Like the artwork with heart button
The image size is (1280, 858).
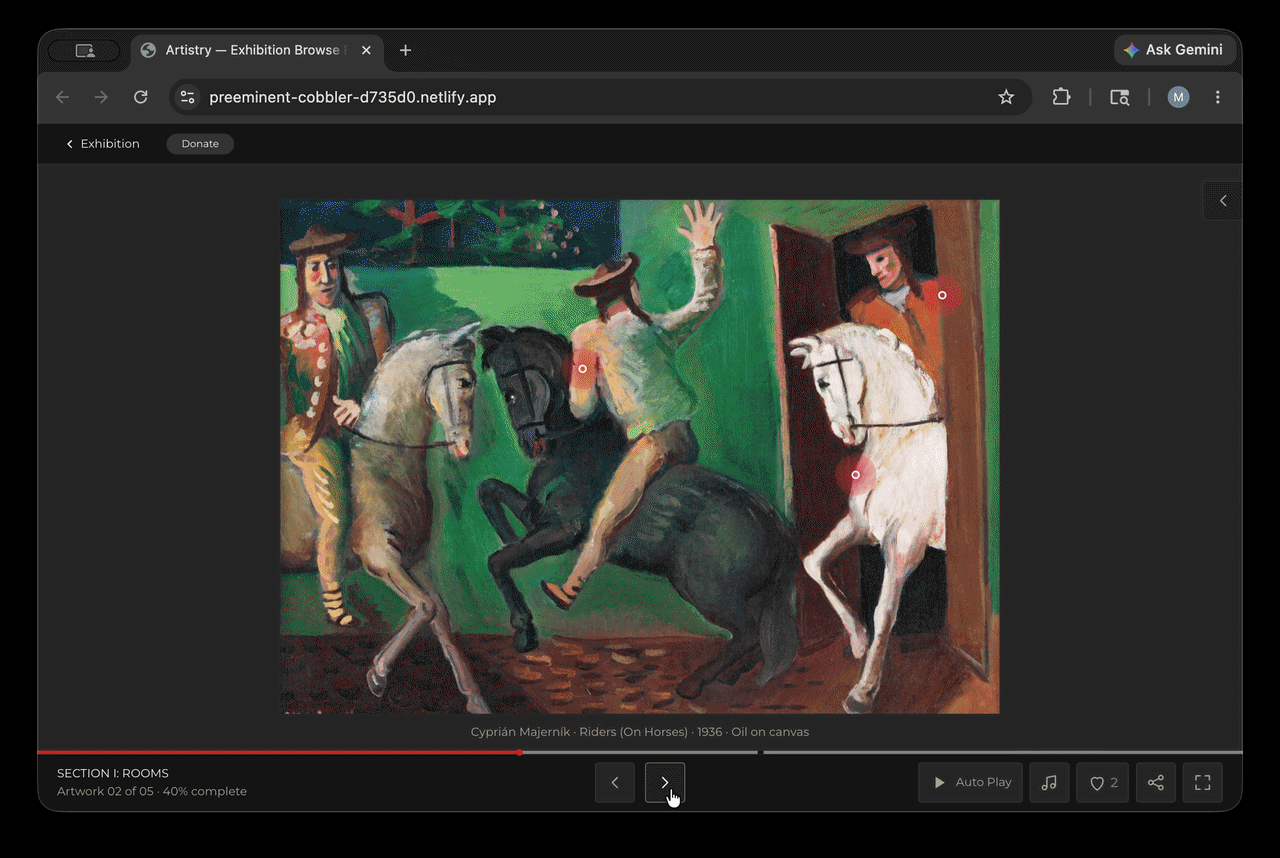(x=1103, y=782)
